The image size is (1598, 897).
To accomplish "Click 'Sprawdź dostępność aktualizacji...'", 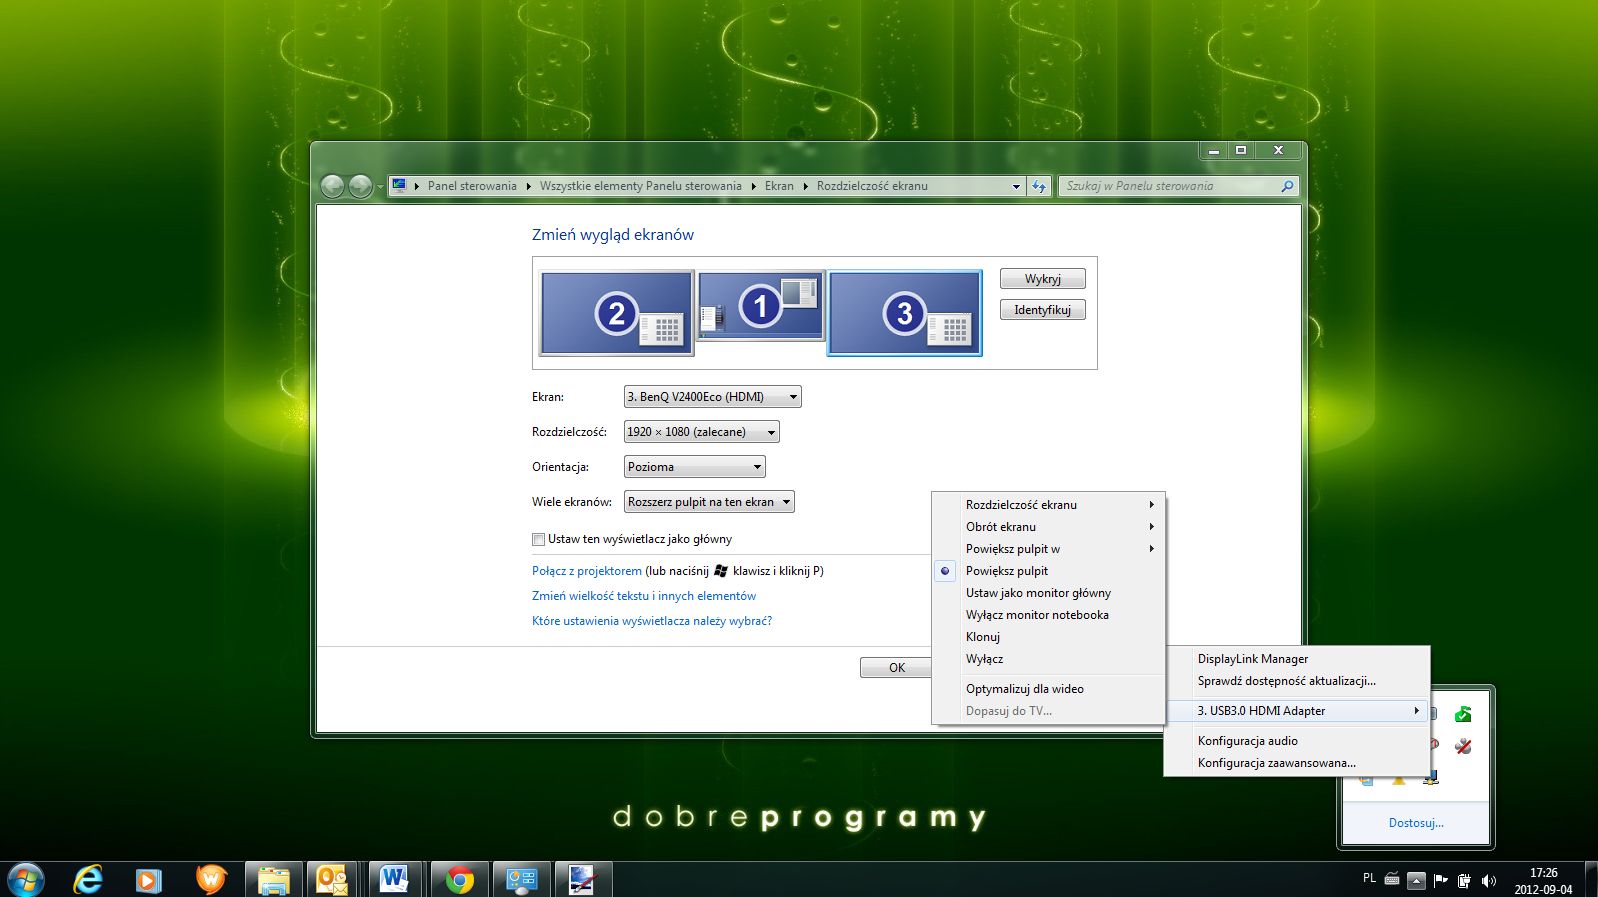I will pos(1297,681).
